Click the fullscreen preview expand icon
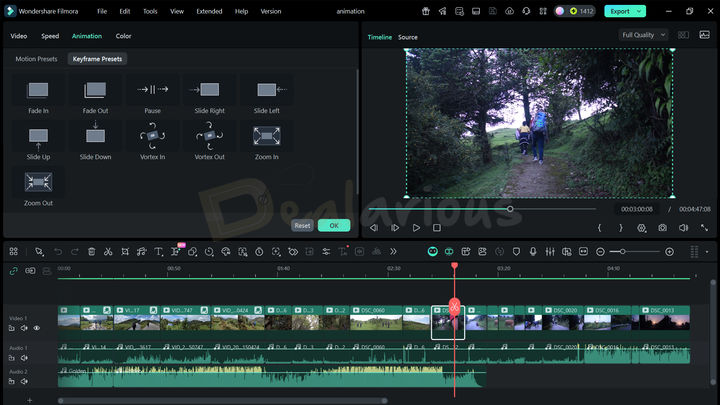Viewport: 720px width, 405px height. tap(704, 228)
